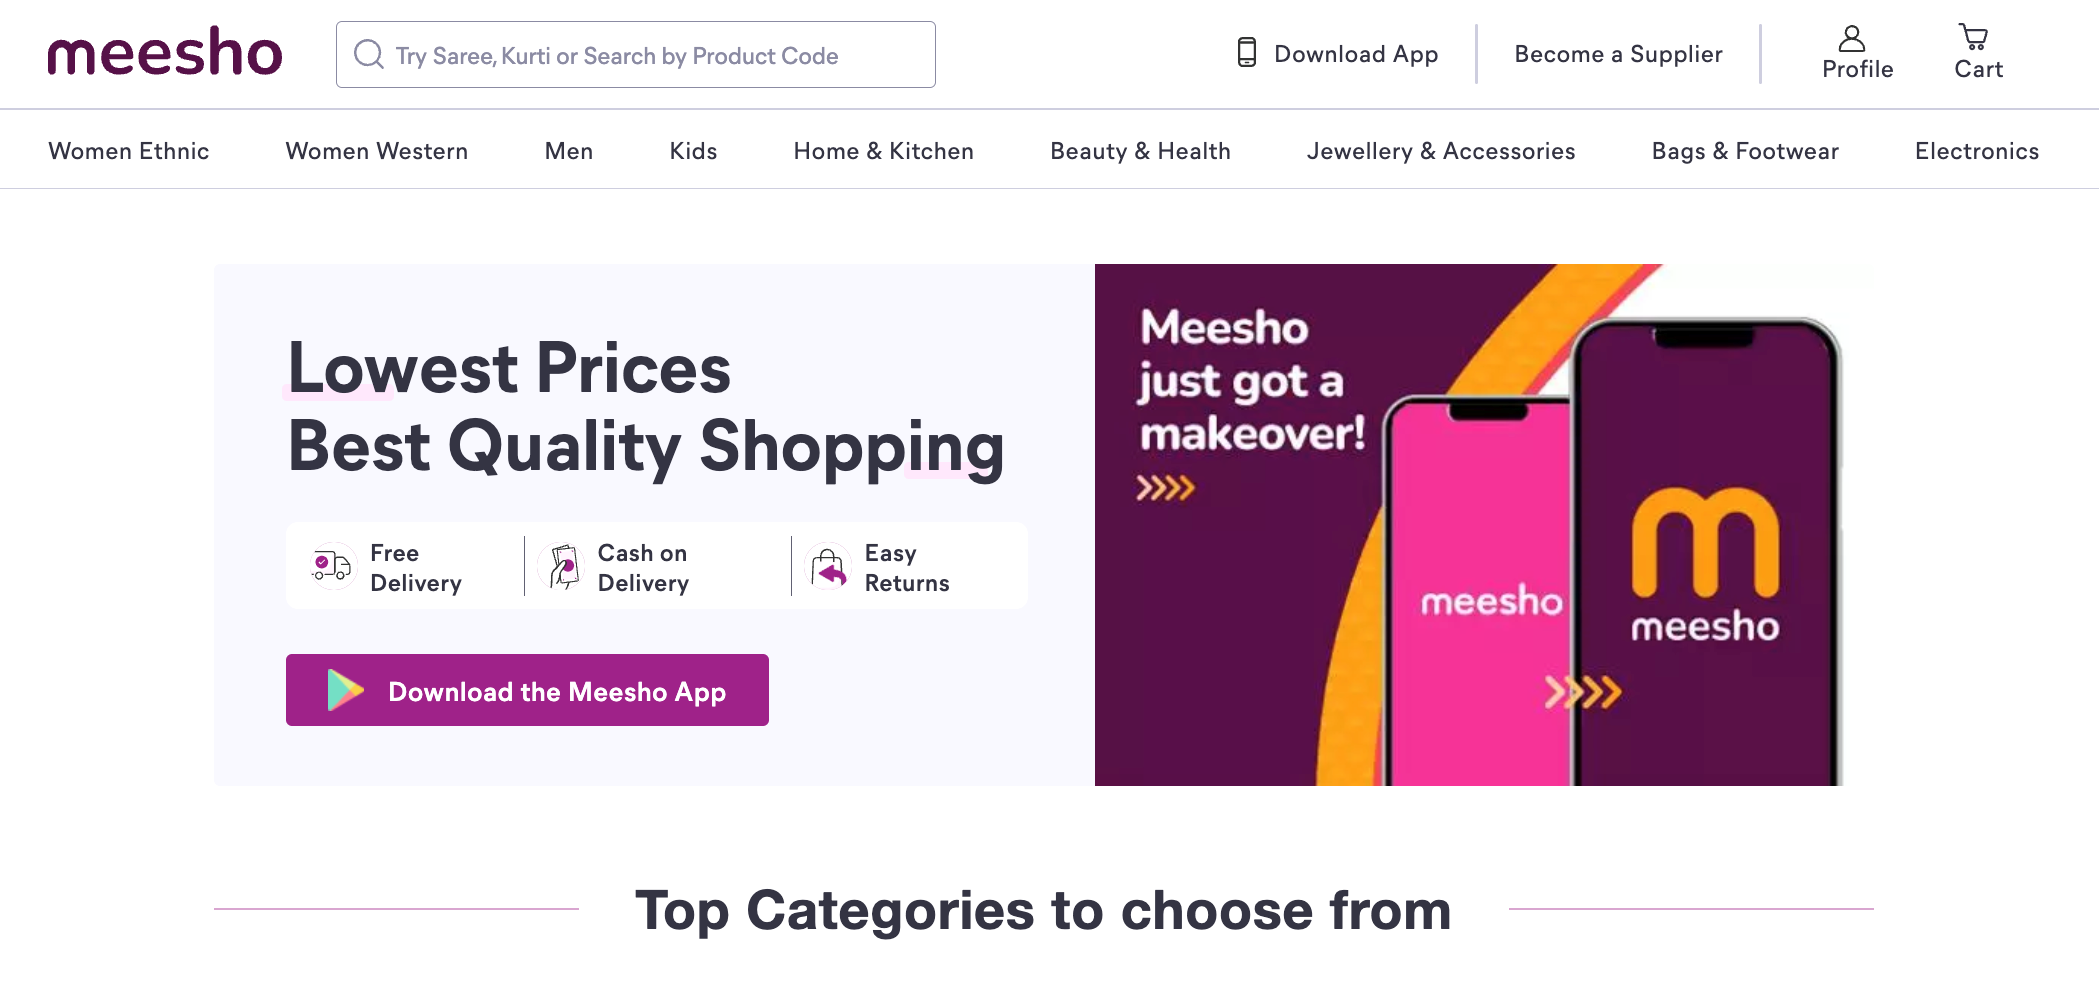Viewport: 2099px width, 999px height.
Task: Expand the Home & Kitchen category menu
Action: click(883, 151)
